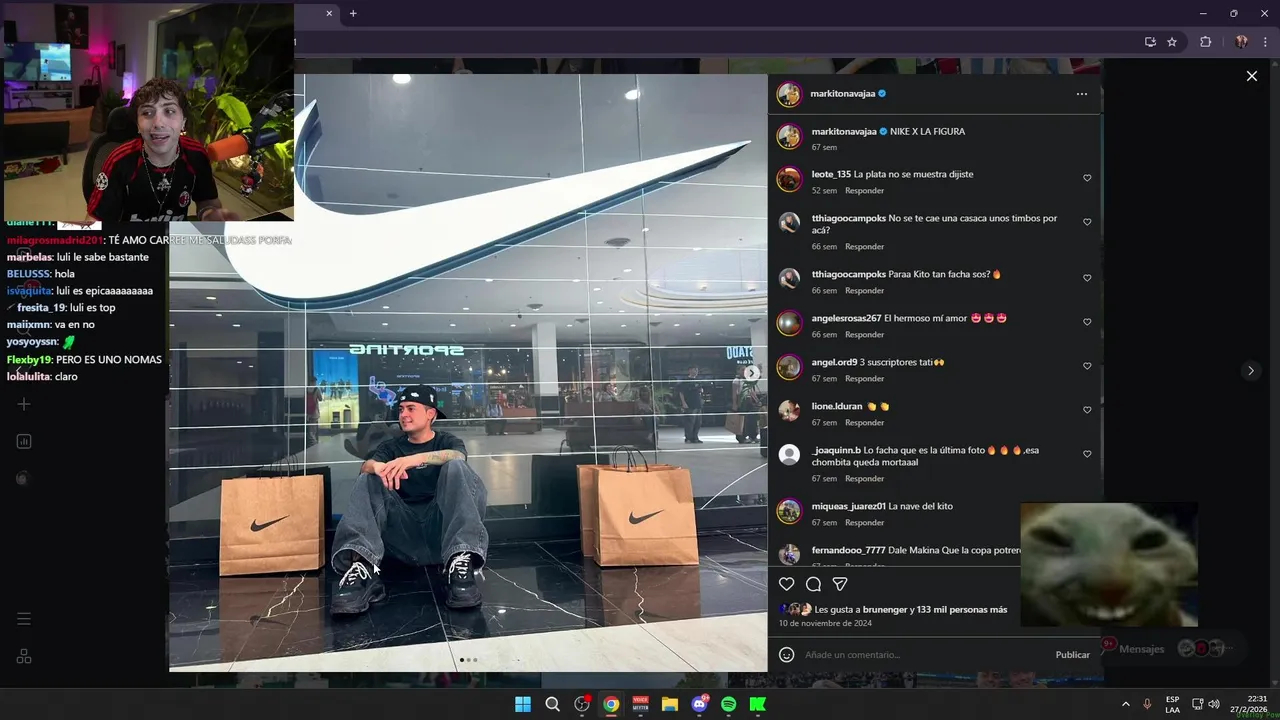Focus the 'Añade un comentario' field
1280x720 pixels.
[925, 655]
